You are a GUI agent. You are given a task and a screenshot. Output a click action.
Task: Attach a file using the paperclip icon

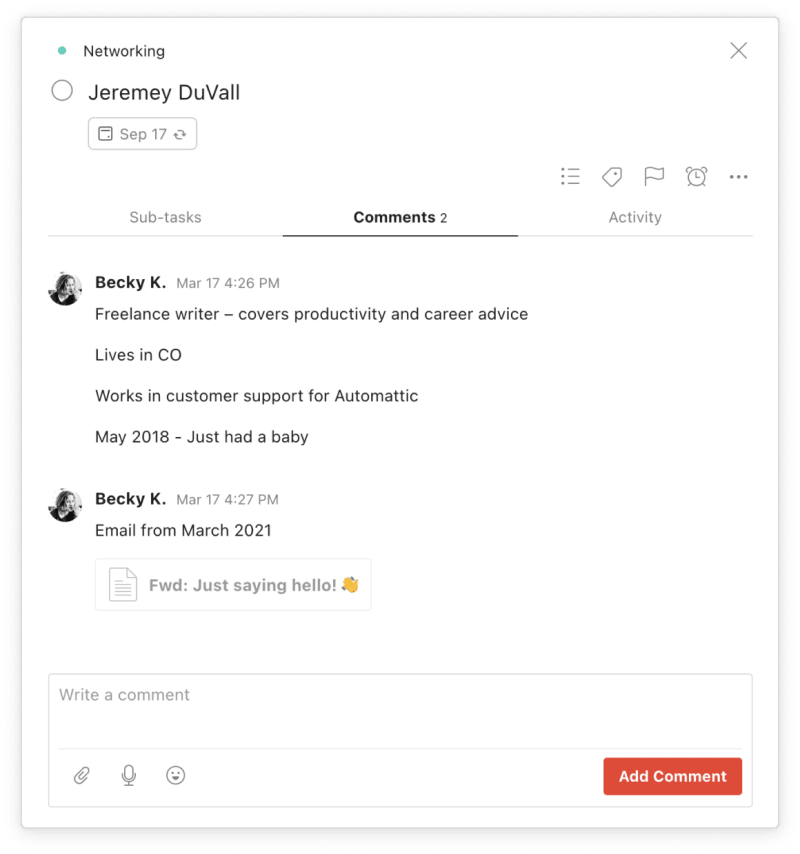tap(82, 775)
